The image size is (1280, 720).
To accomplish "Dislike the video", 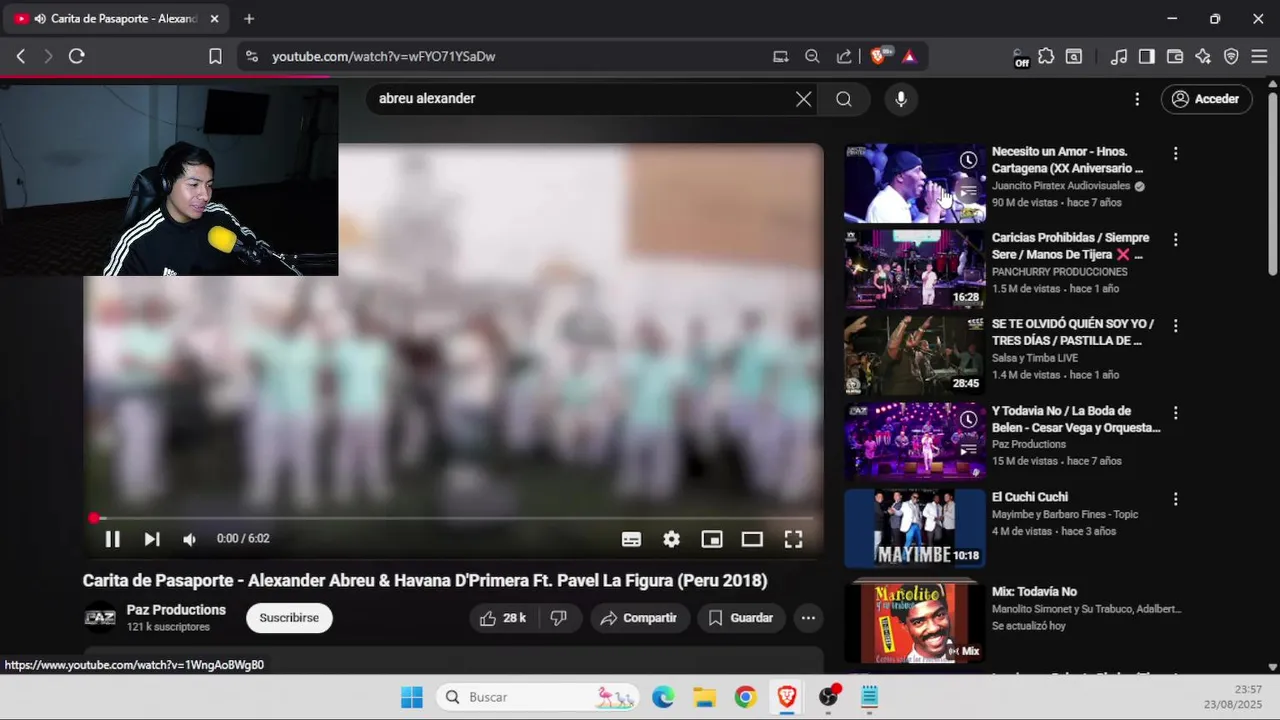I will click(559, 618).
